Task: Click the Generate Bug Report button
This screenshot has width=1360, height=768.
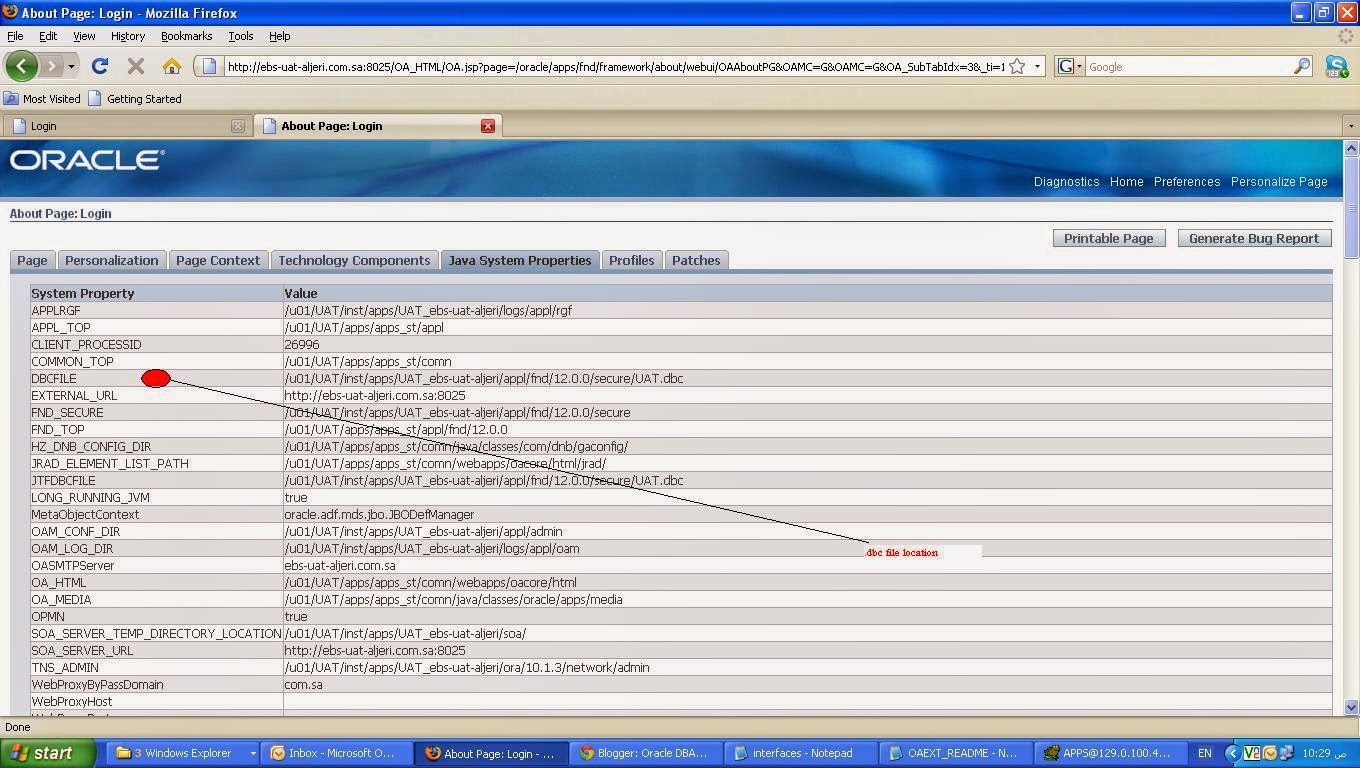Action: [1253, 238]
